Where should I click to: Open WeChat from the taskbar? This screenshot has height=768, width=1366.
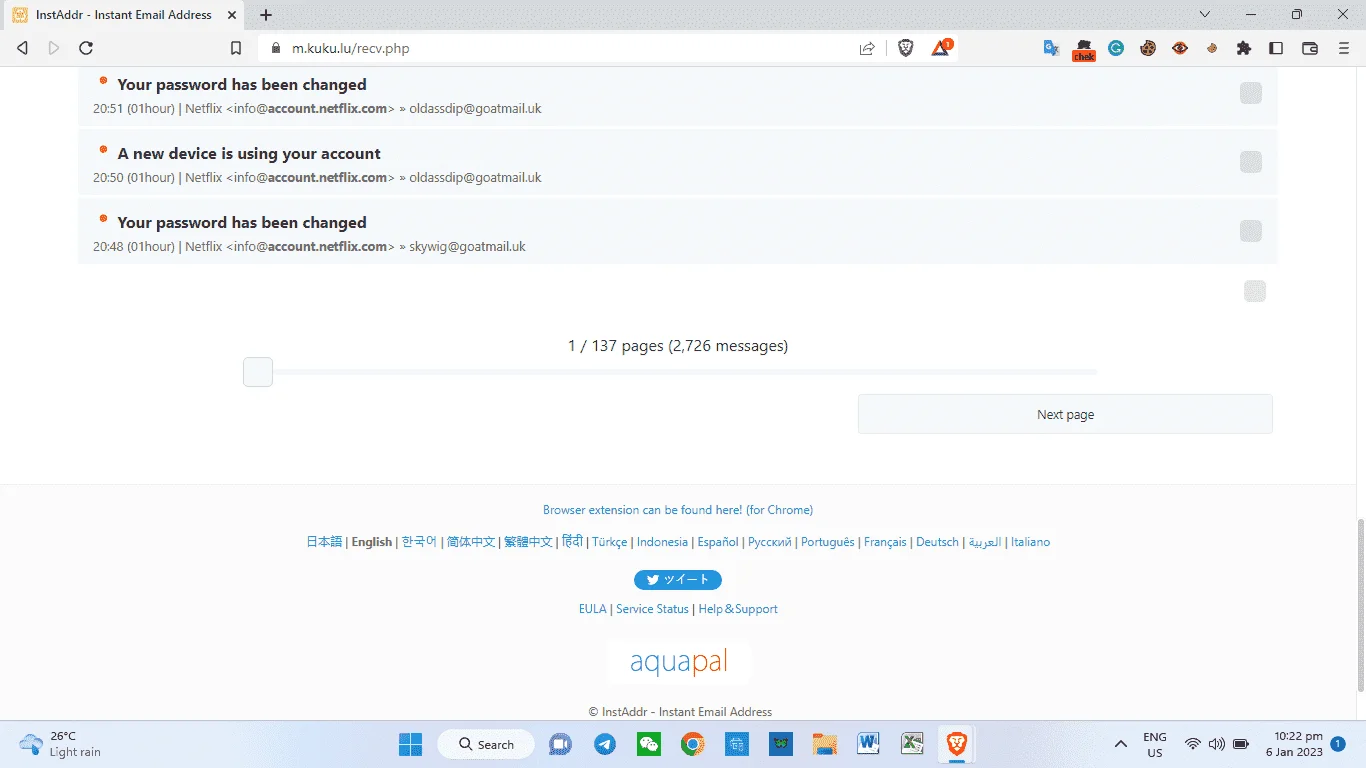649,744
